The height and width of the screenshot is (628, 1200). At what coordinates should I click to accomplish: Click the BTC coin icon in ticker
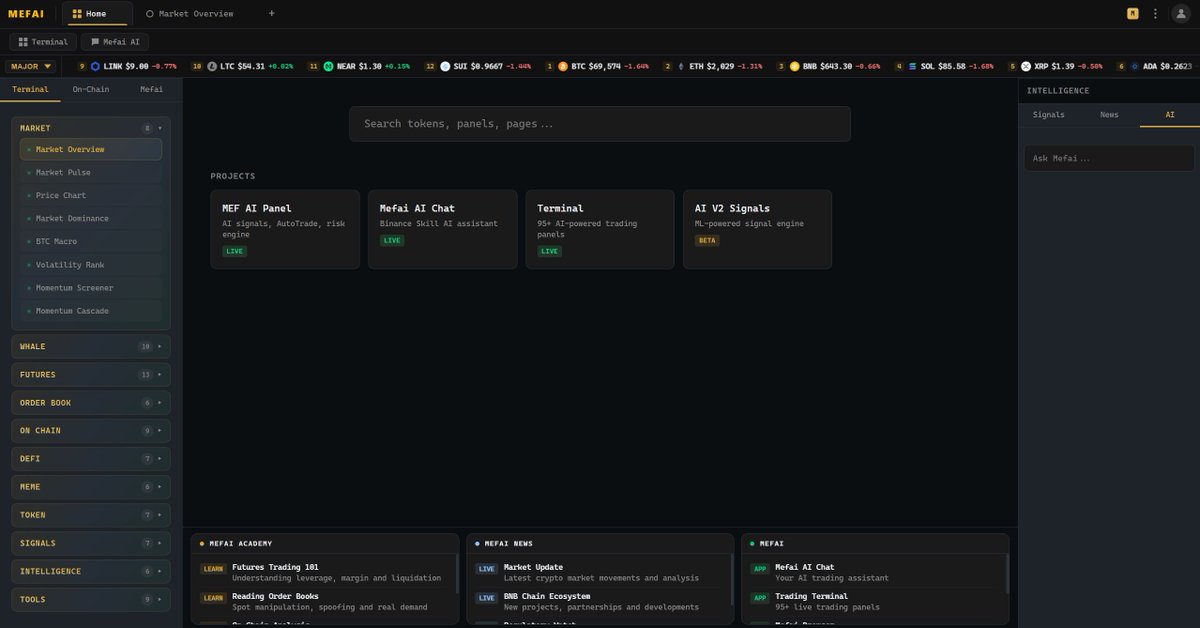pyautogui.click(x=563, y=66)
